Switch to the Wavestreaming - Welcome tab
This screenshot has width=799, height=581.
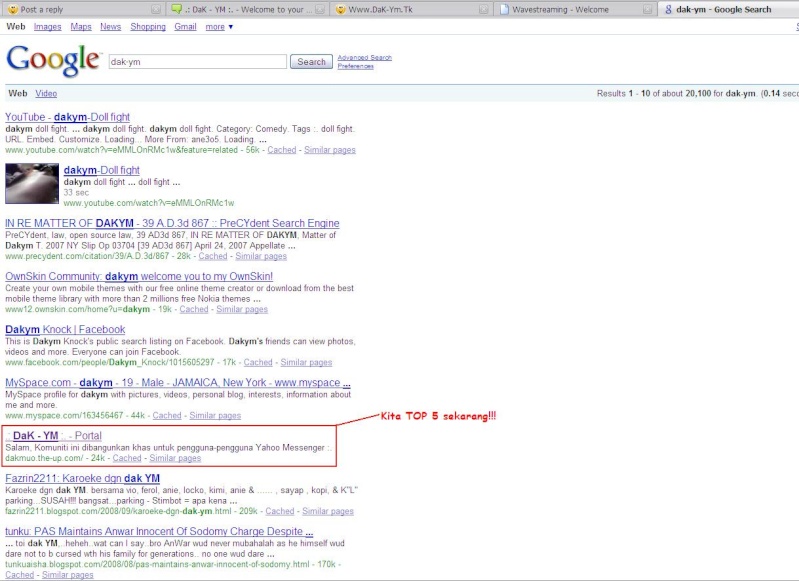click(575, 9)
